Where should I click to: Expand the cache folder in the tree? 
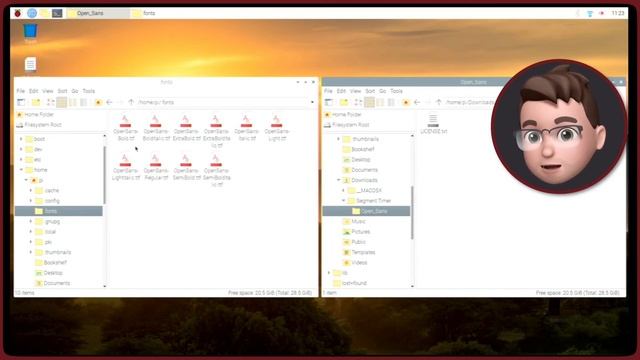[31, 191]
